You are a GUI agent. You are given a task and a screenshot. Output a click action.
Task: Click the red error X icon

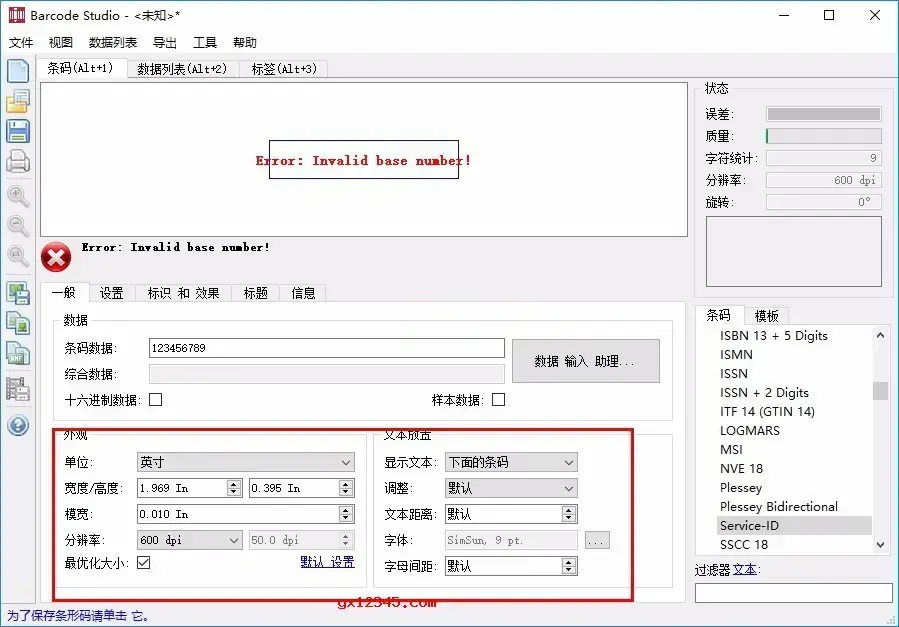pyautogui.click(x=56, y=257)
